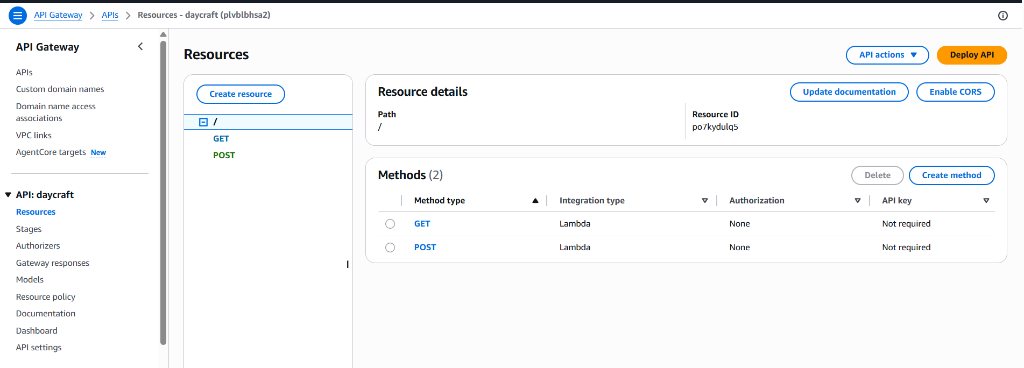Open POST method link in Methods table
Screen dimensions: 1024x368
click(424, 247)
